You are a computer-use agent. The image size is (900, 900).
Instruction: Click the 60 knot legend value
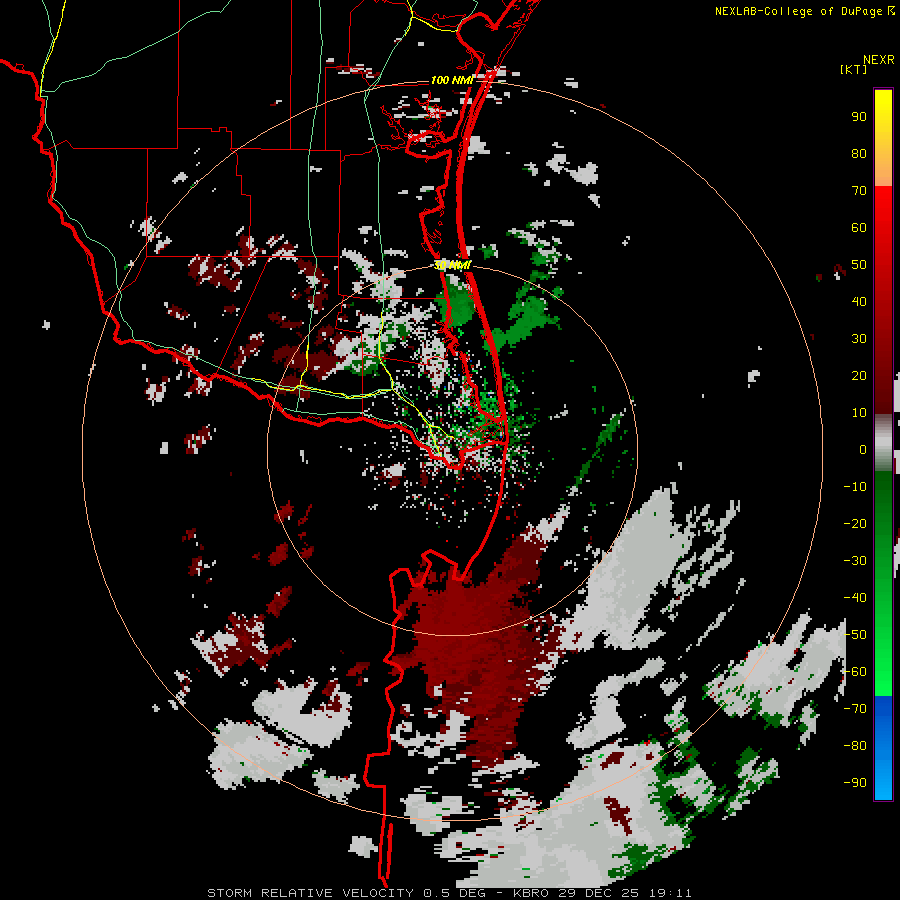[x=859, y=227]
